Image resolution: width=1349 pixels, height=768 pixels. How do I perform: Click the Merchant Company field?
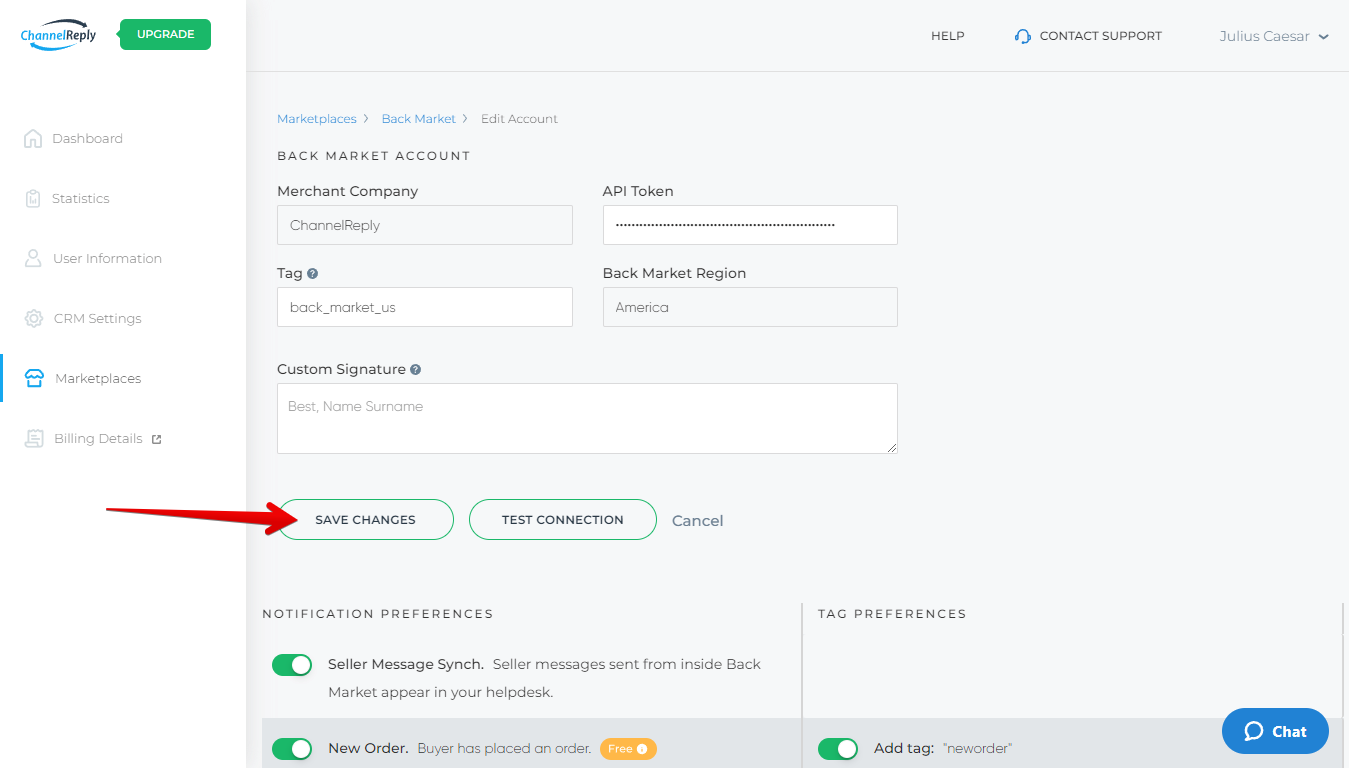[x=425, y=225]
